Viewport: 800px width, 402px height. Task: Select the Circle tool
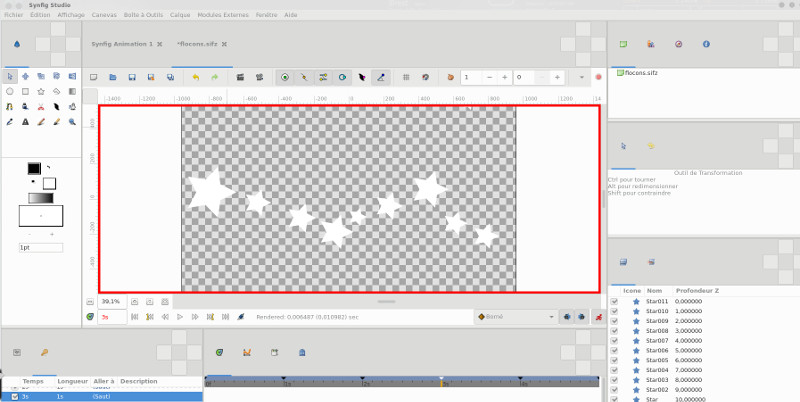(x=9, y=91)
